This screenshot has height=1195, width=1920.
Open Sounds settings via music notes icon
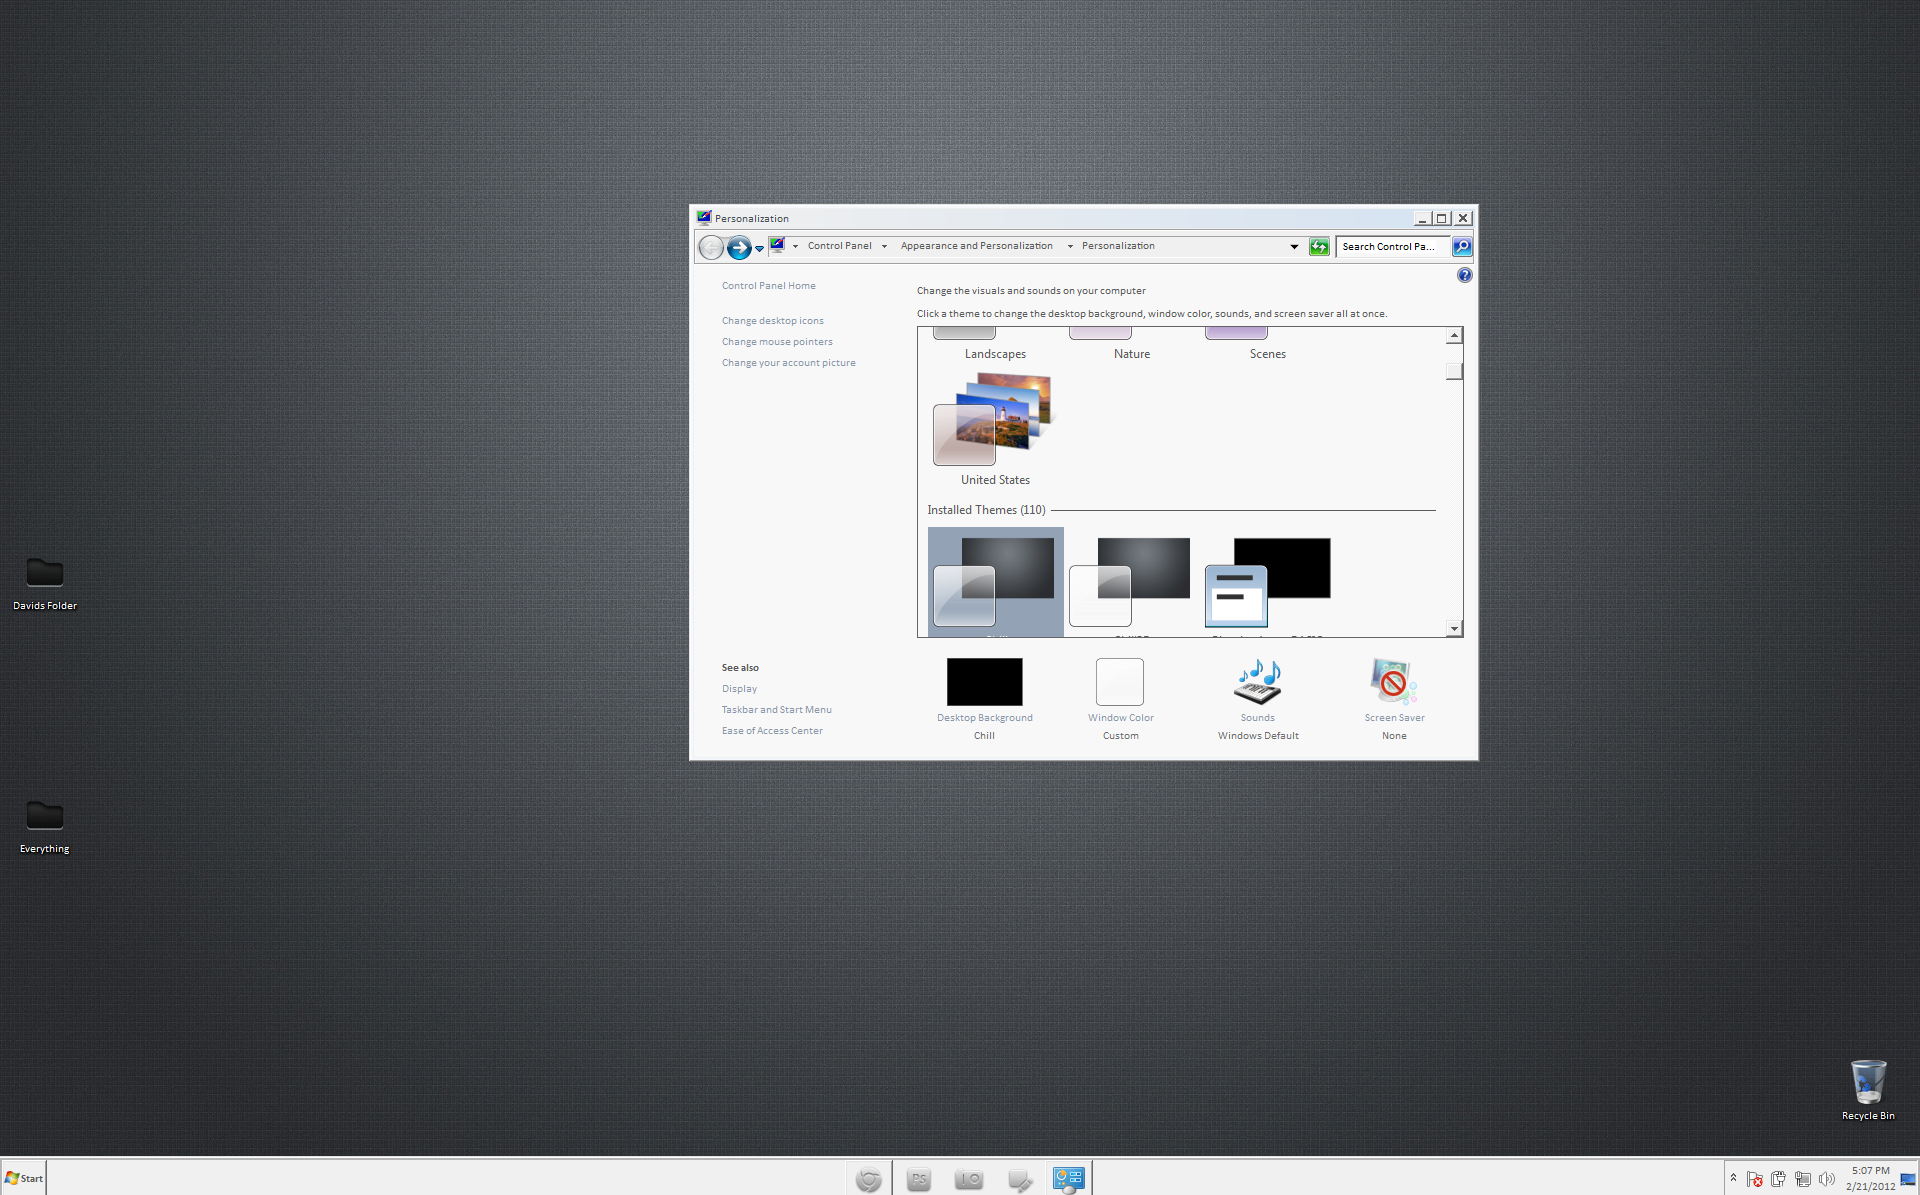click(1257, 682)
